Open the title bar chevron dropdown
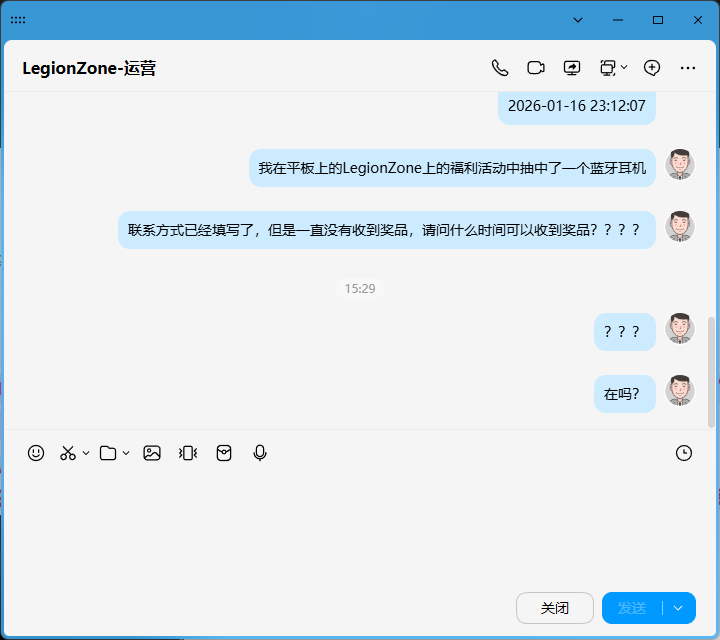720x640 pixels. tap(578, 20)
